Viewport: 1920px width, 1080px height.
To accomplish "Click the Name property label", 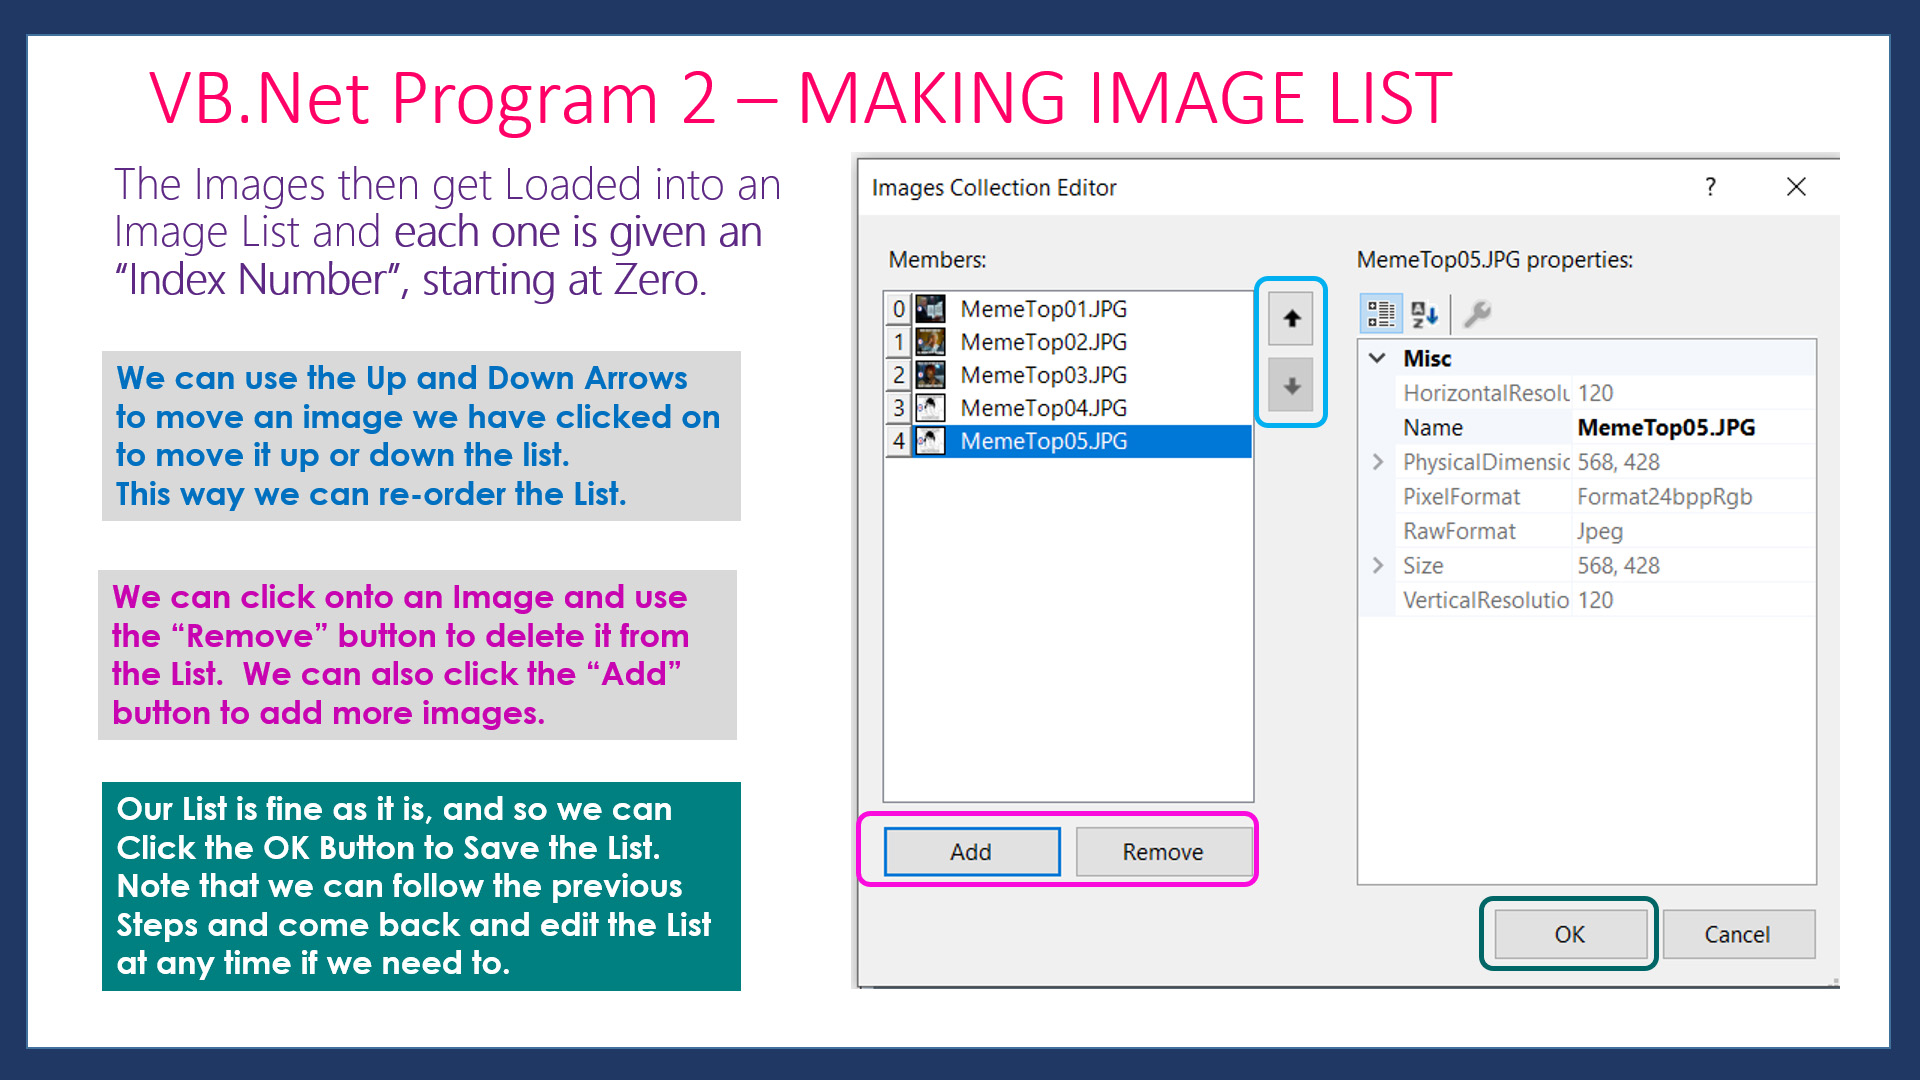I will point(1433,428).
